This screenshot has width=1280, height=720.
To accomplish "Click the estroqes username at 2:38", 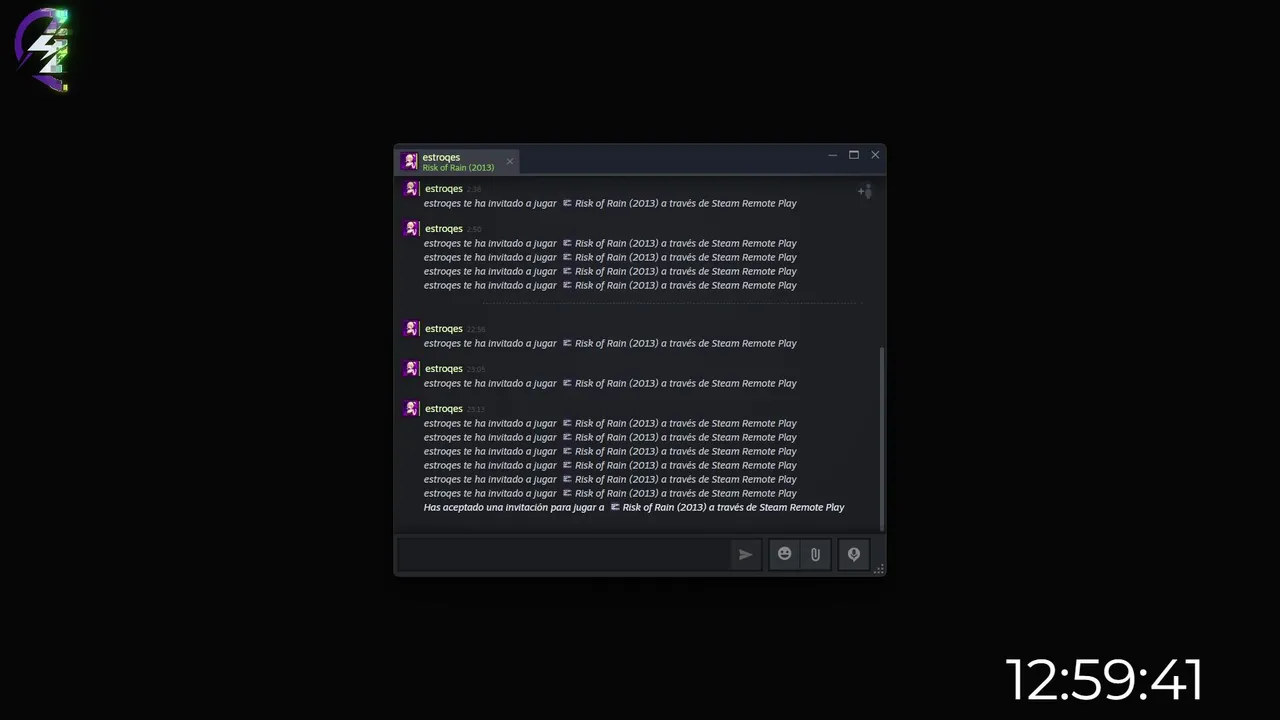I will click(x=443, y=189).
